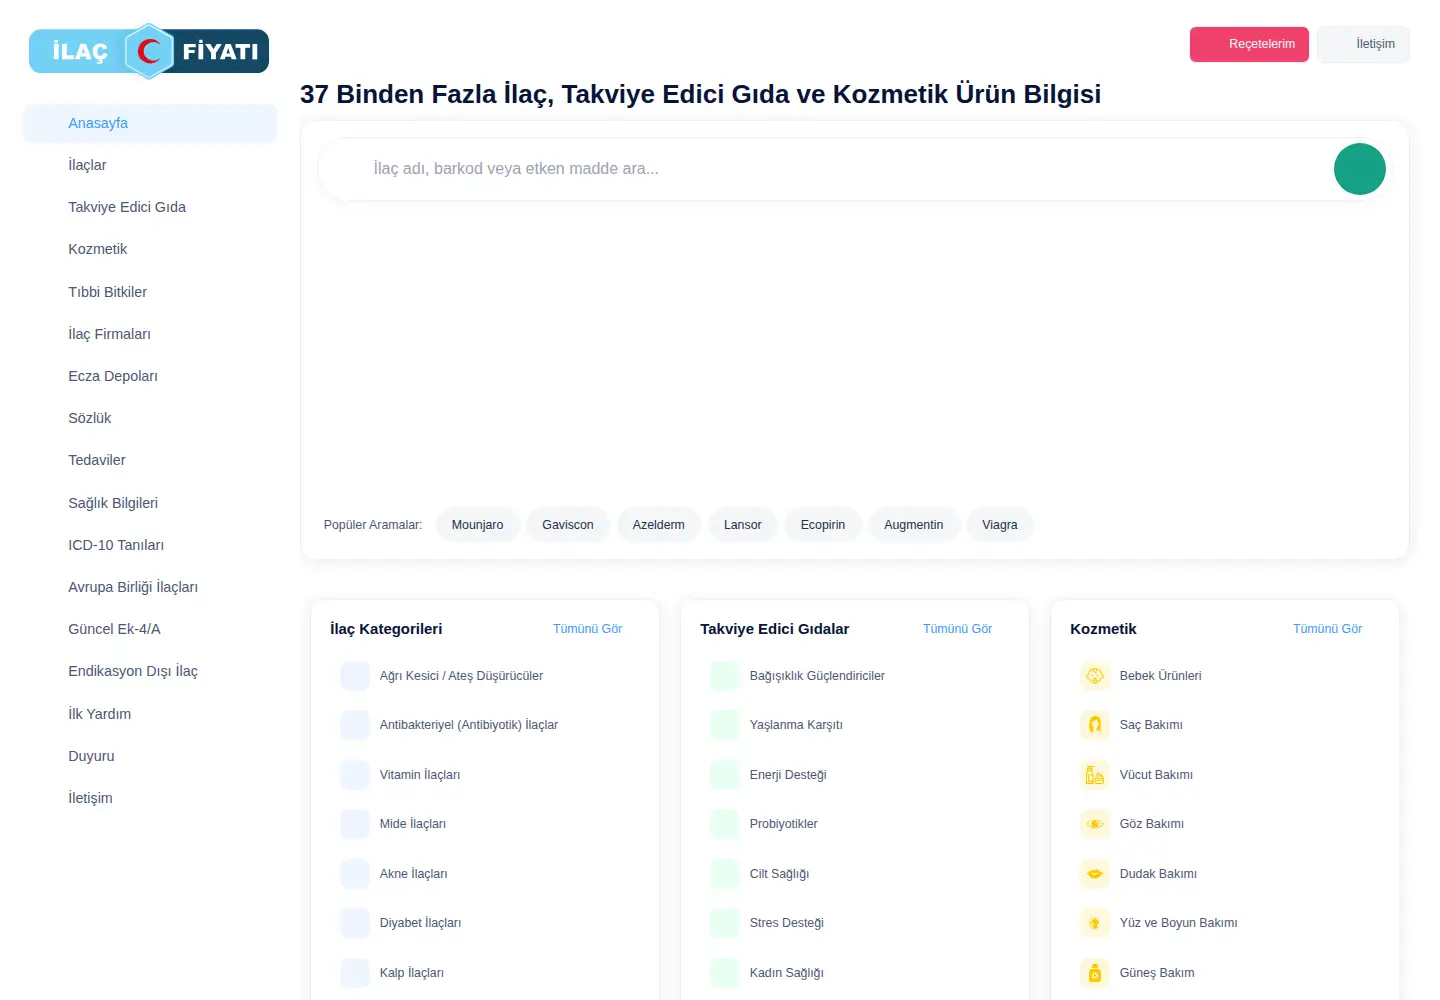
Task: Open Tıbbi Bitkiler in the sidebar
Action: point(150,292)
